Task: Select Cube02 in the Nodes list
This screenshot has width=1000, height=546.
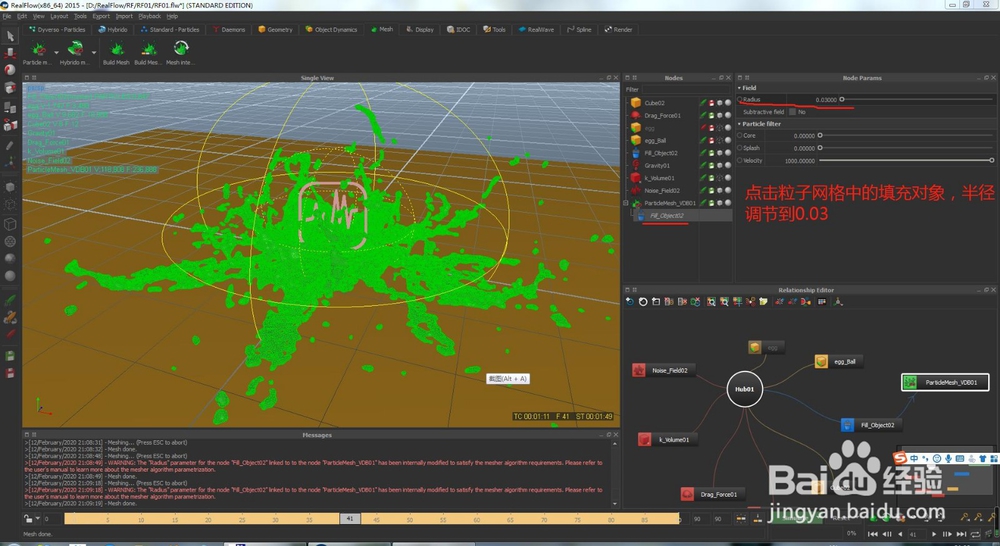Action: click(654, 103)
